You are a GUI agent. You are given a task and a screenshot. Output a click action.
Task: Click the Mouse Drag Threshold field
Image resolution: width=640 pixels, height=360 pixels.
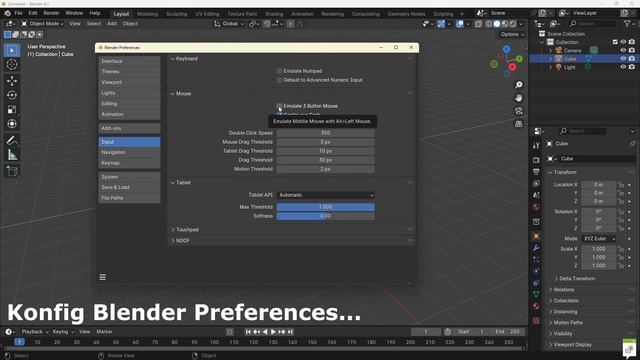pyautogui.click(x=325, y=142)
